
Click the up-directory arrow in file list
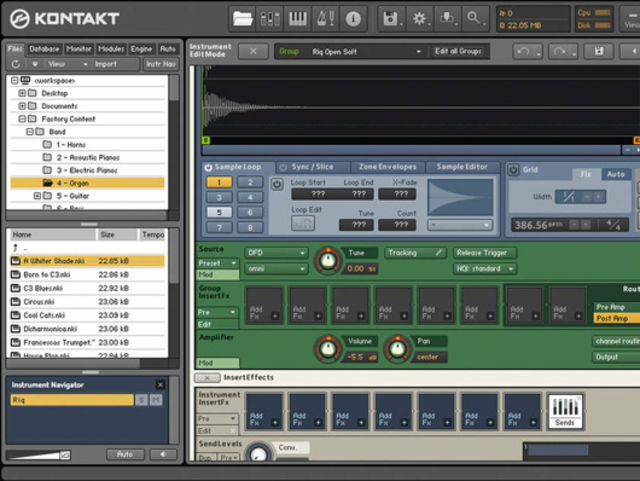(x=16, y=247)
